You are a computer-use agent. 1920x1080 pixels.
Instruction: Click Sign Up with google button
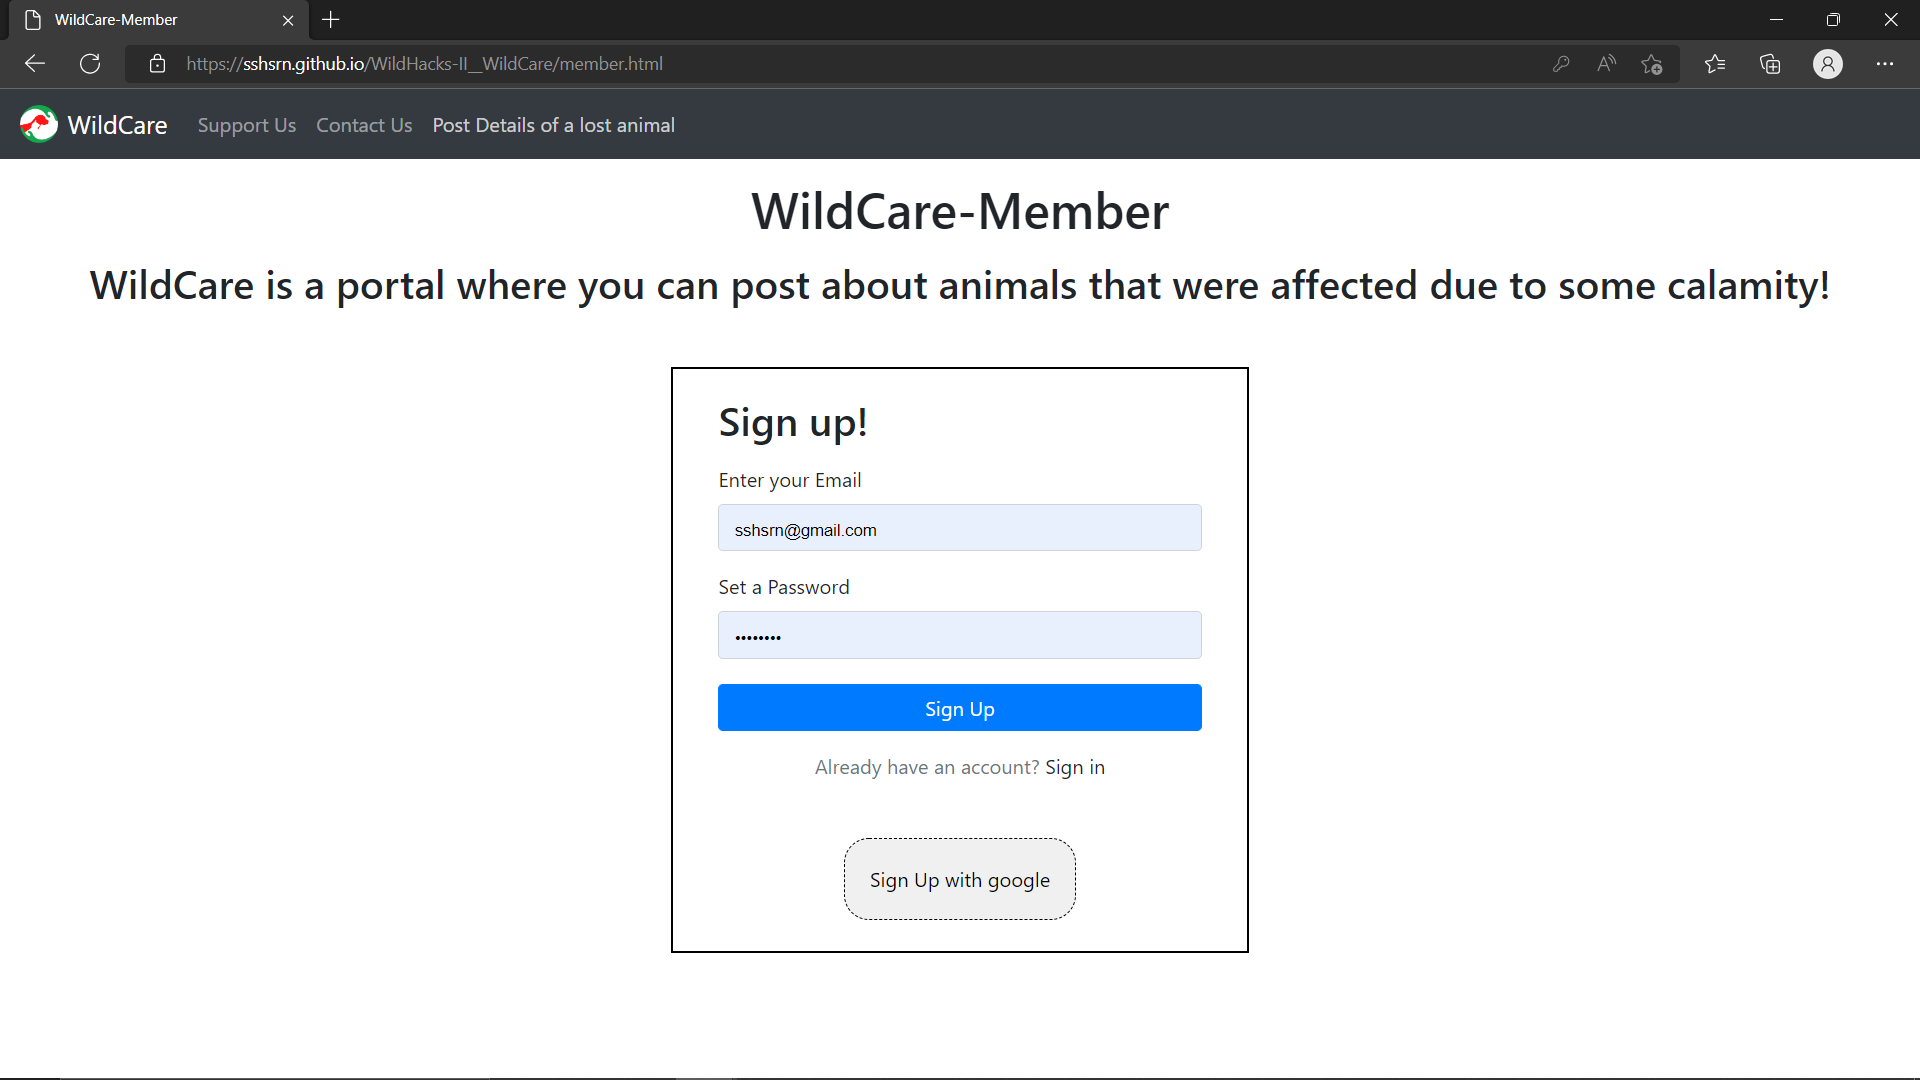coord(959,879)
